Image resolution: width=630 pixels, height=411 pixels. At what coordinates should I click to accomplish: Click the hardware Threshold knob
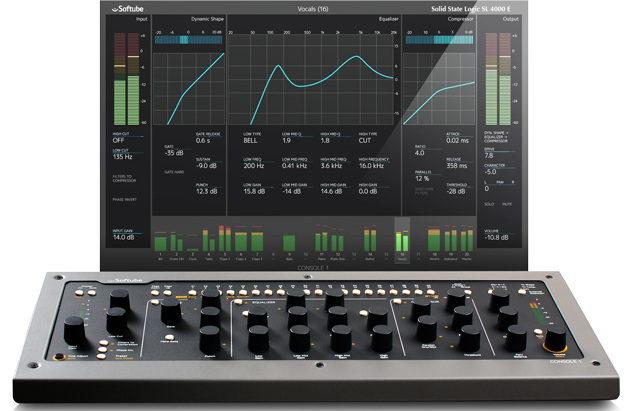click(470, 339)
